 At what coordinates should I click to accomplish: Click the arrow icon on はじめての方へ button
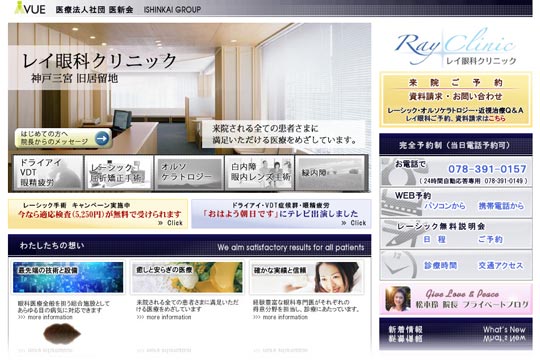coord(102,138)
